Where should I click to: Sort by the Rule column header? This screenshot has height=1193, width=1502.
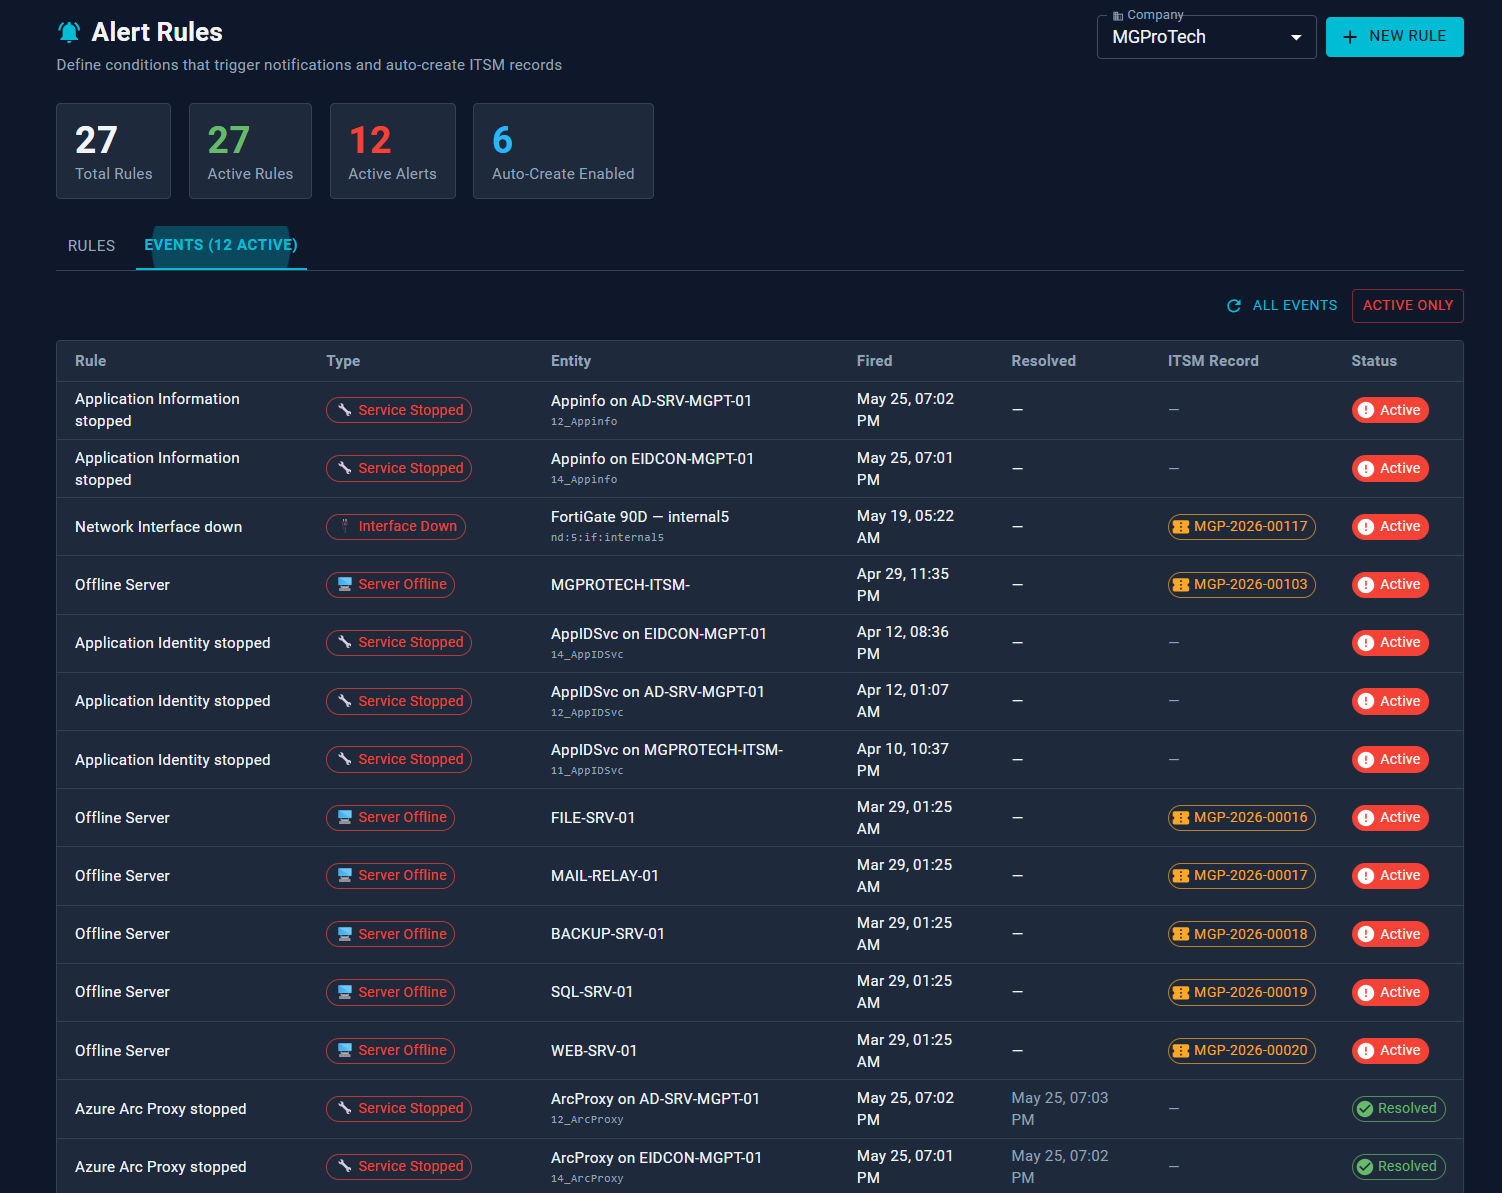(90, 361)
